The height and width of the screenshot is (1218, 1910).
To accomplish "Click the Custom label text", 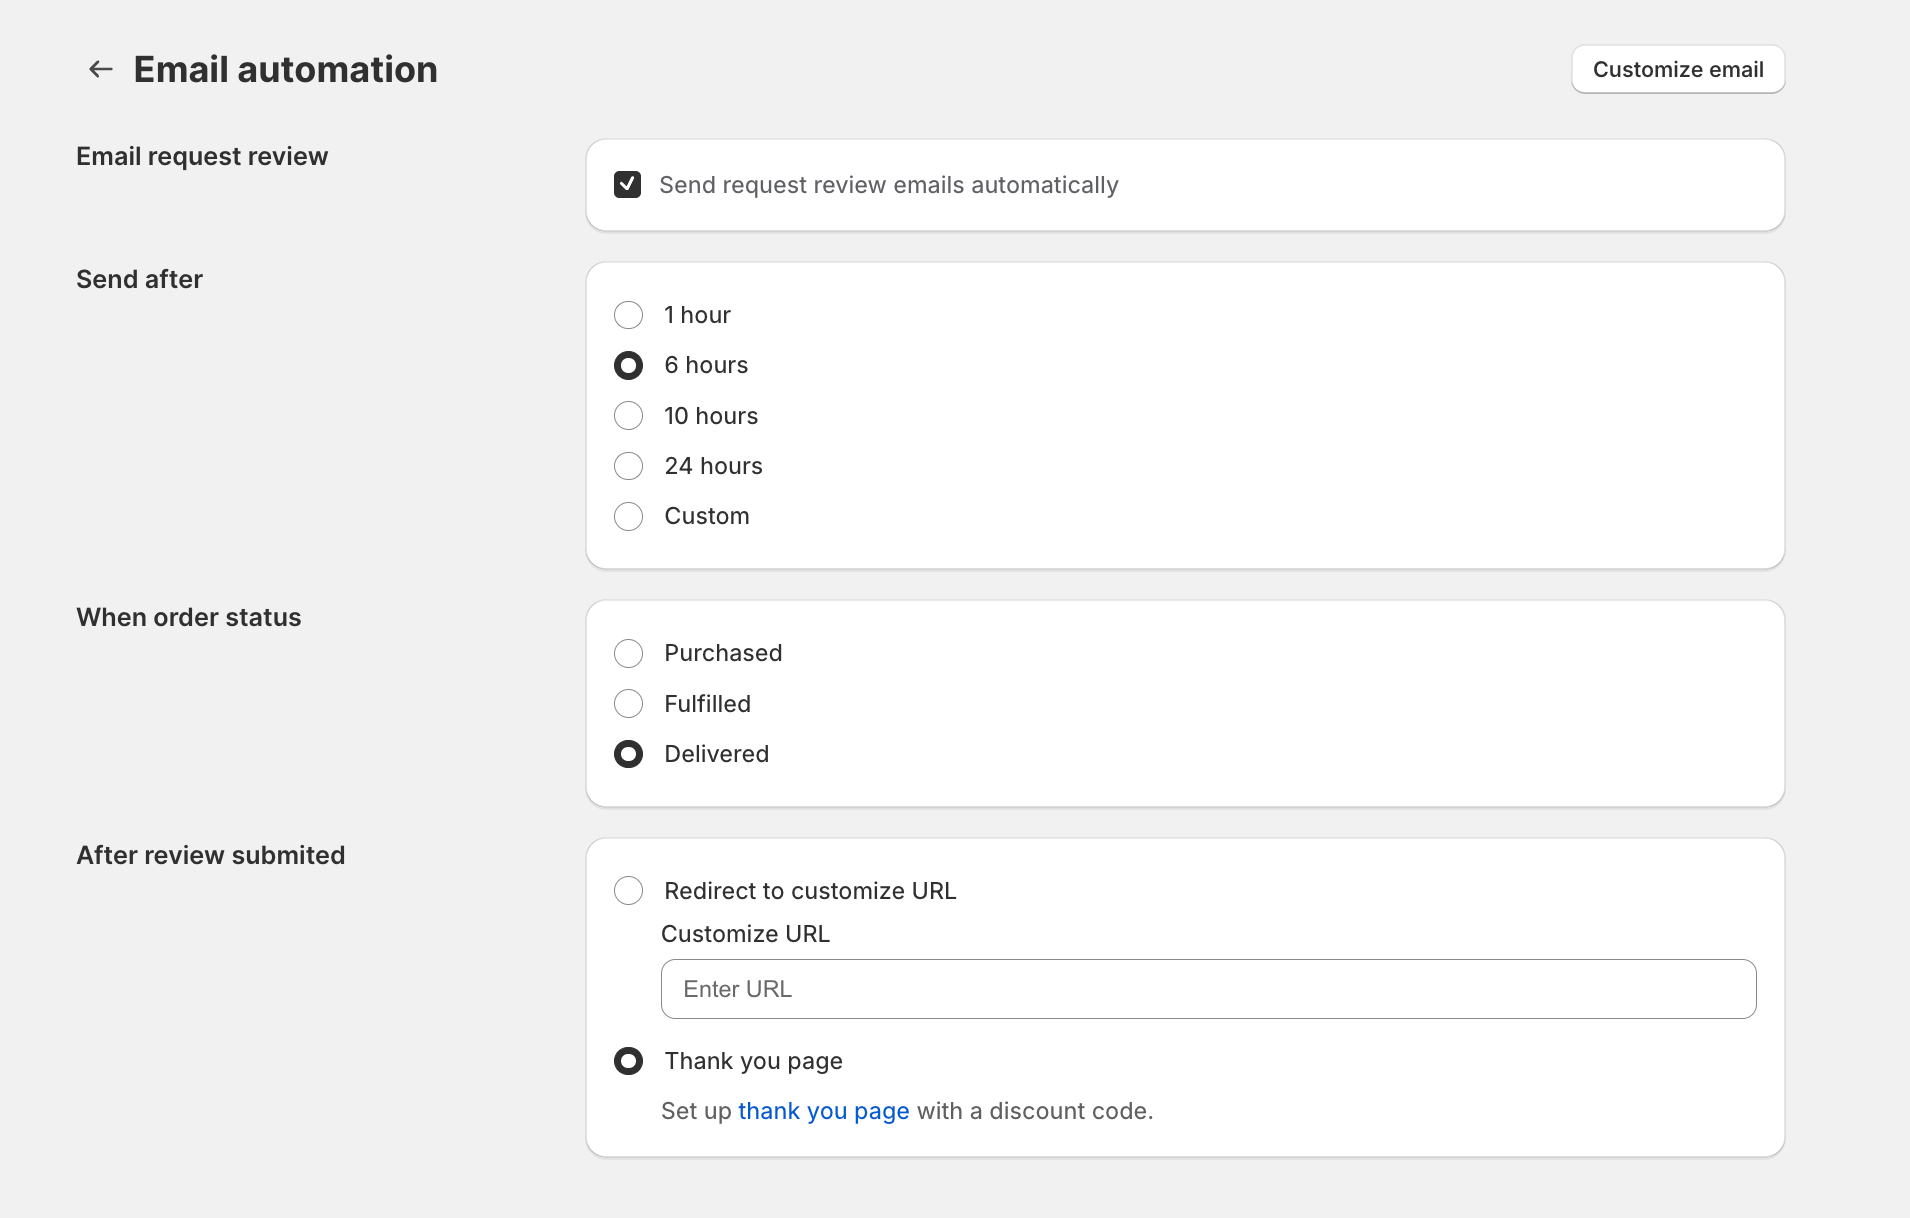I will coord(706,516).
